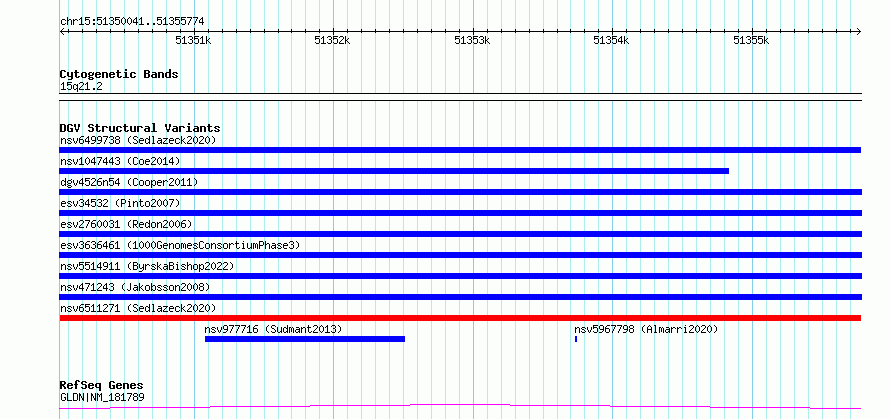Image resolution: width=890 pixels, height=419 pixels.
Task: Click the GLDN|NM_181789 gene label
Action: (x=102, y=397)
